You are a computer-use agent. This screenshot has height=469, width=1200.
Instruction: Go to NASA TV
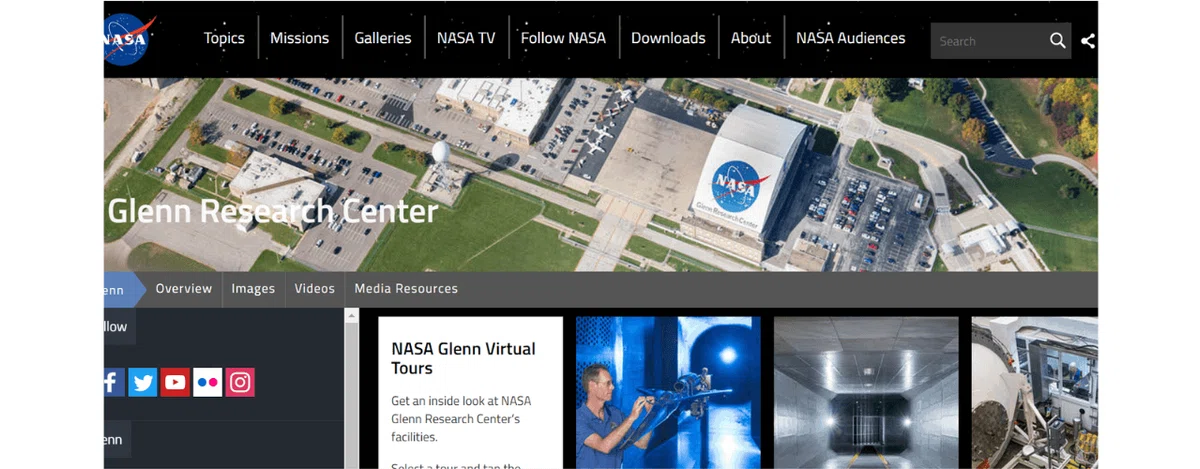[466, 38]
